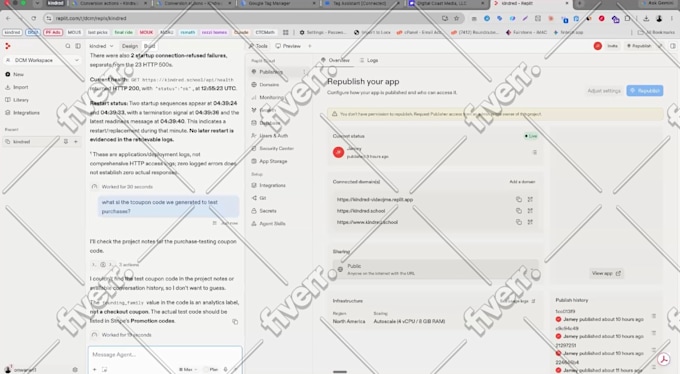
Task: Click the browser back arrow
Action: click(x=8, y=18)
